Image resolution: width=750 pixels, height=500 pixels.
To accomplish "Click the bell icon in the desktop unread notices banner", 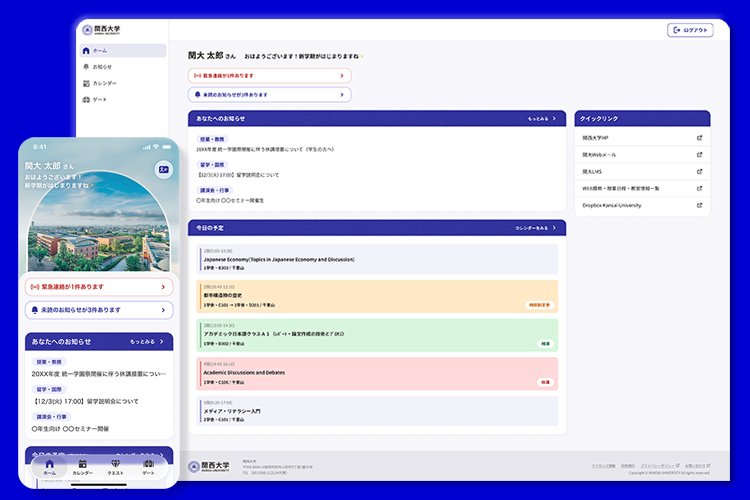I will 198,95.
